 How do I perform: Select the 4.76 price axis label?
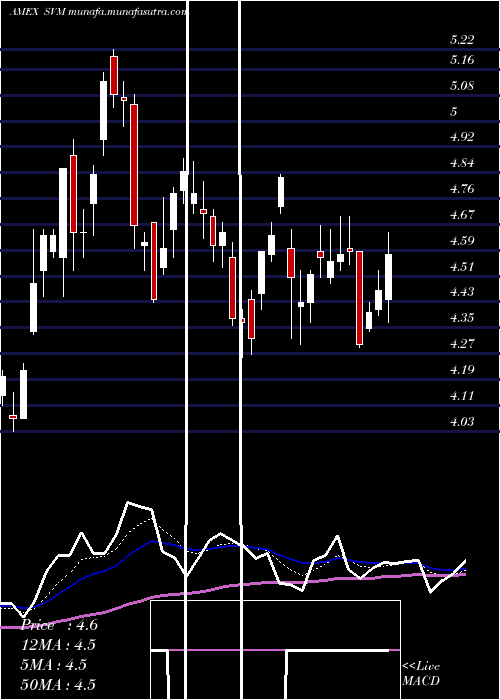click(x=462, y=188)
